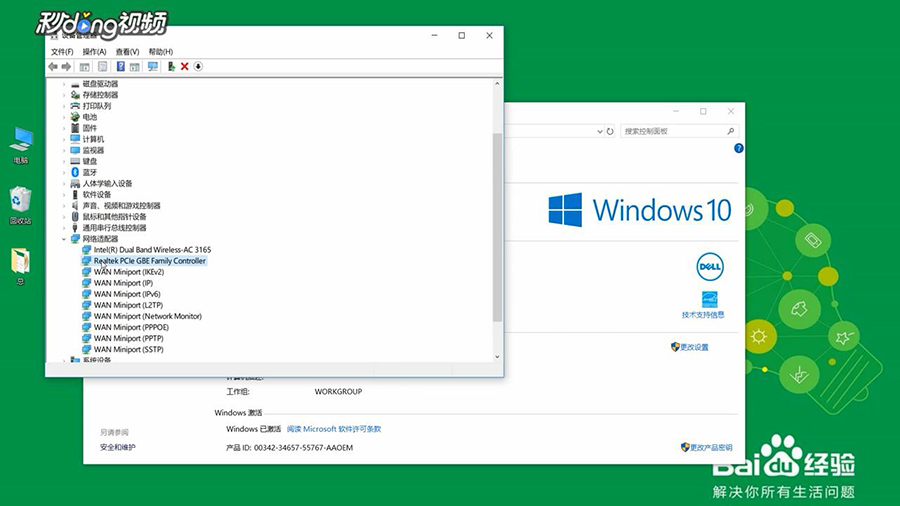The image size is (900, 506).
Task: Click the Forward arrow in Device Manager toolbar
Action: (x=67, y=67)
